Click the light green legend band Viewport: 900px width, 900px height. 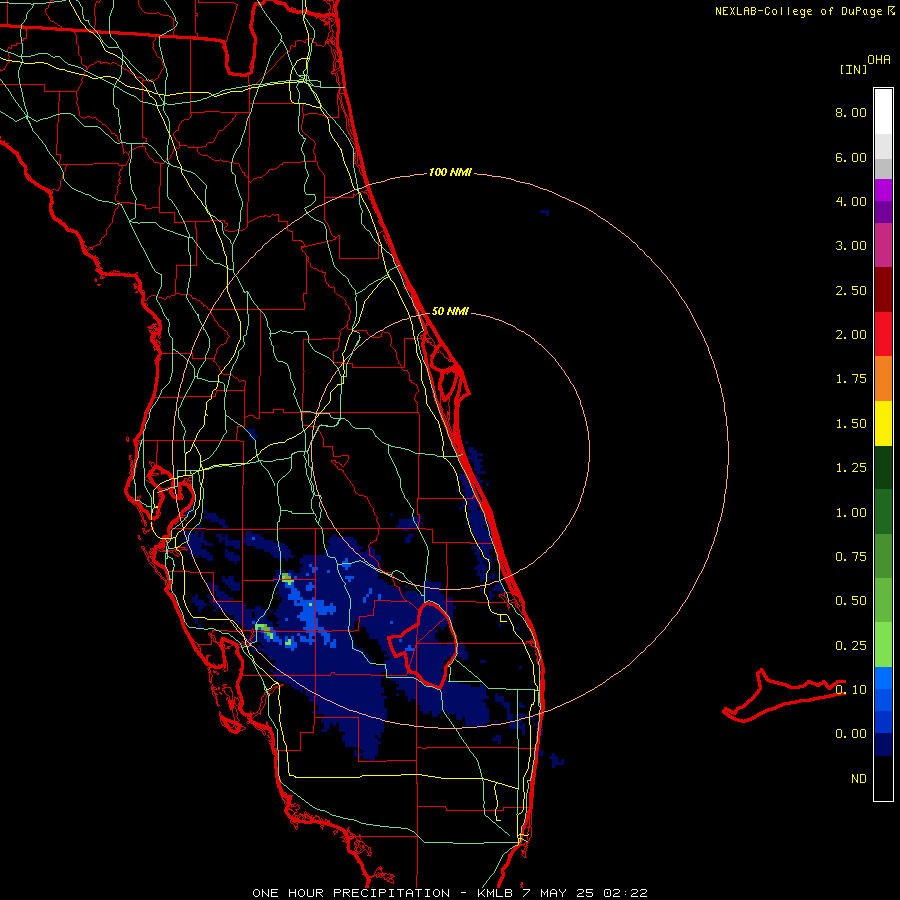coord(883,645)
